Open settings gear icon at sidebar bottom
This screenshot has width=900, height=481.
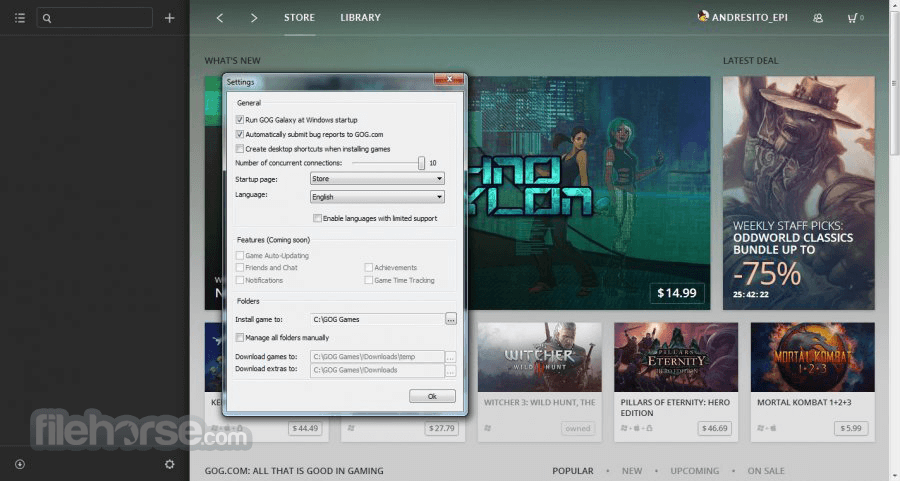(169, 464)
